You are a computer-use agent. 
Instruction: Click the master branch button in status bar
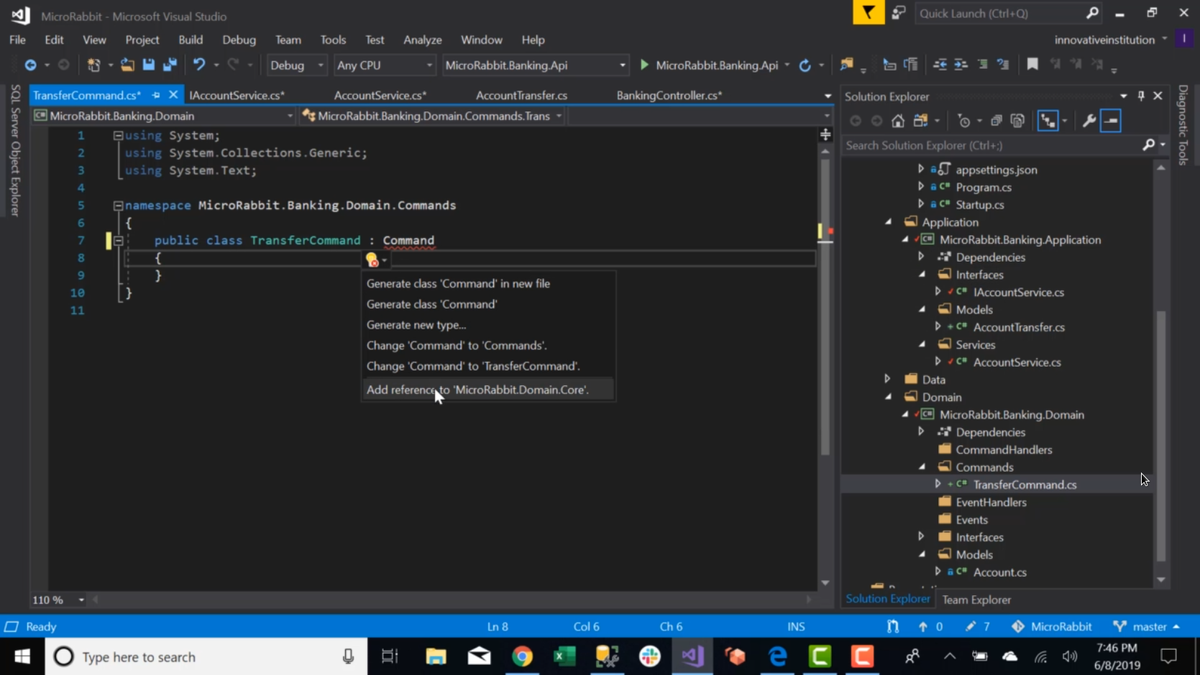[1146, 627]
